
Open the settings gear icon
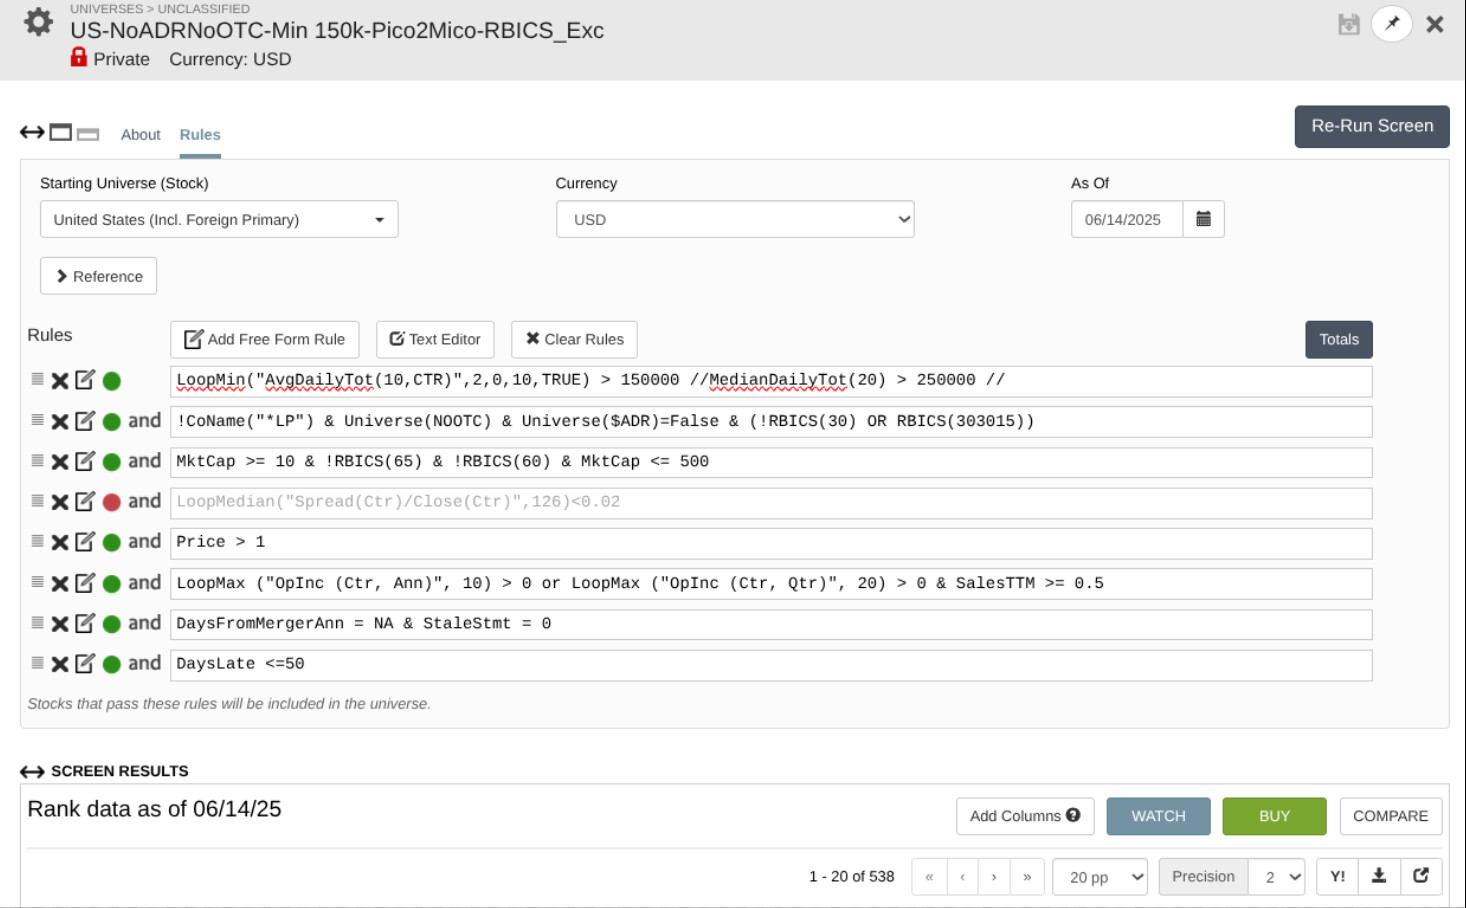point(38,22)
